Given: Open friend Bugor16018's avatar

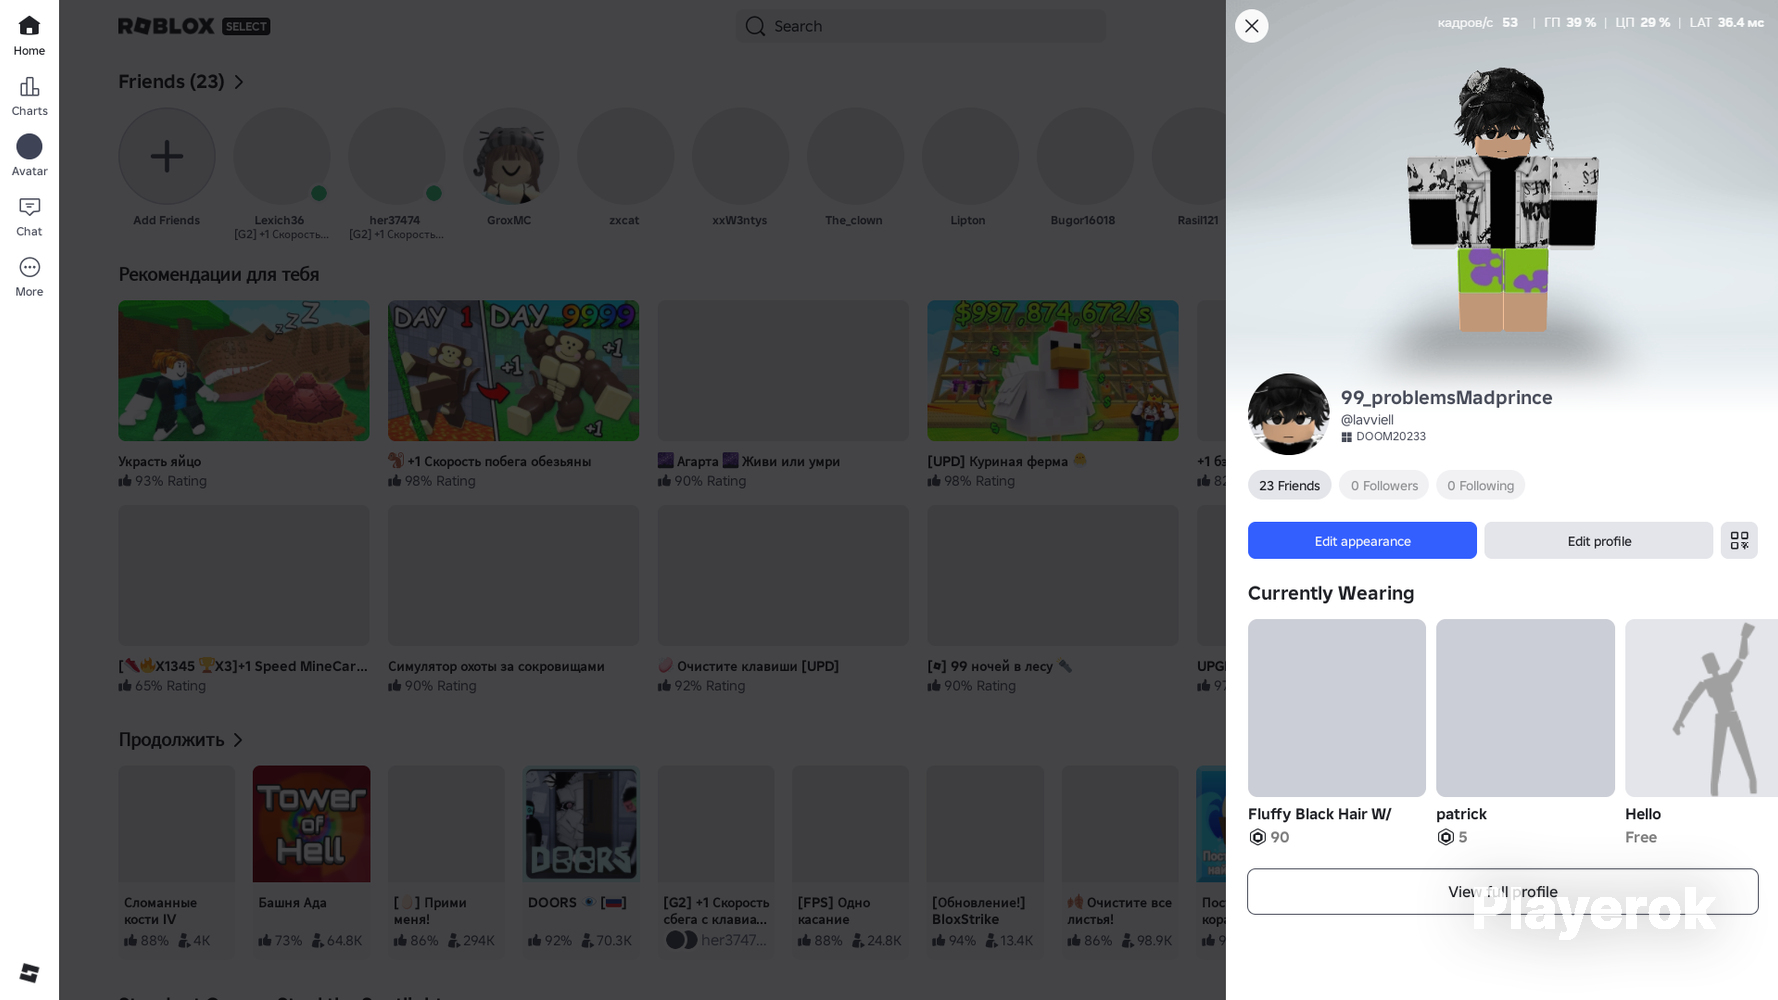Looking at the screenshot, I should [1084, 156].
